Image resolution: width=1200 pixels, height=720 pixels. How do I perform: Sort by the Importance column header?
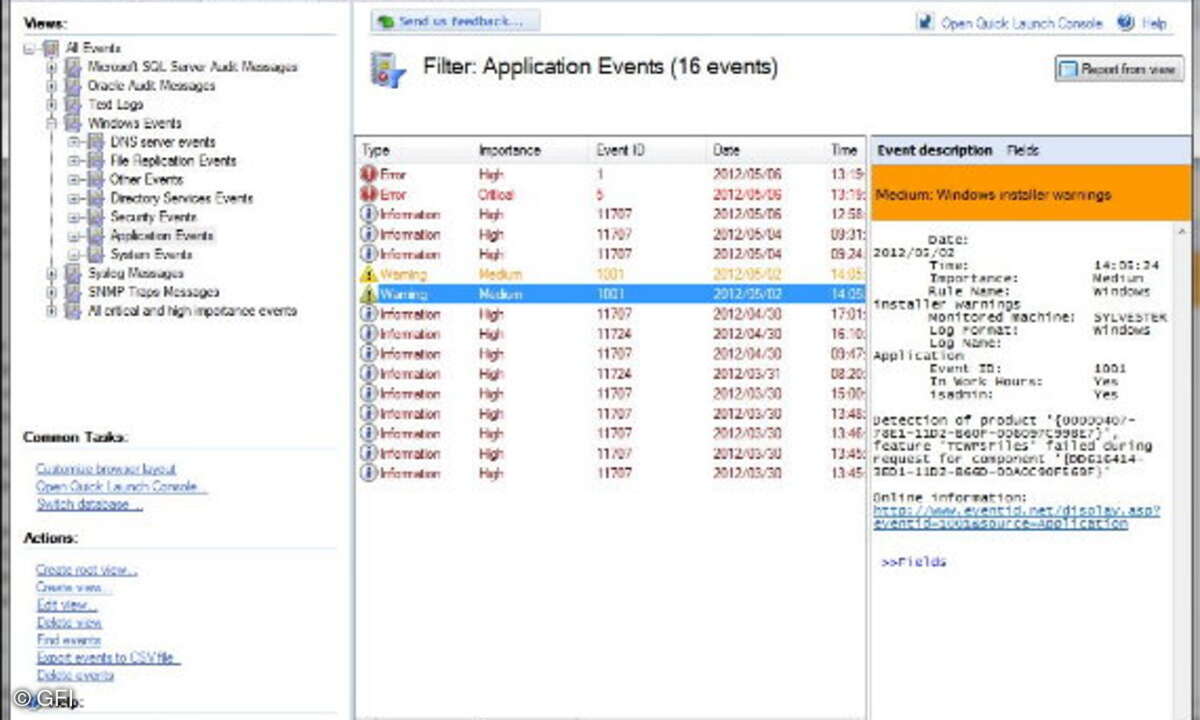pos(532,150)
